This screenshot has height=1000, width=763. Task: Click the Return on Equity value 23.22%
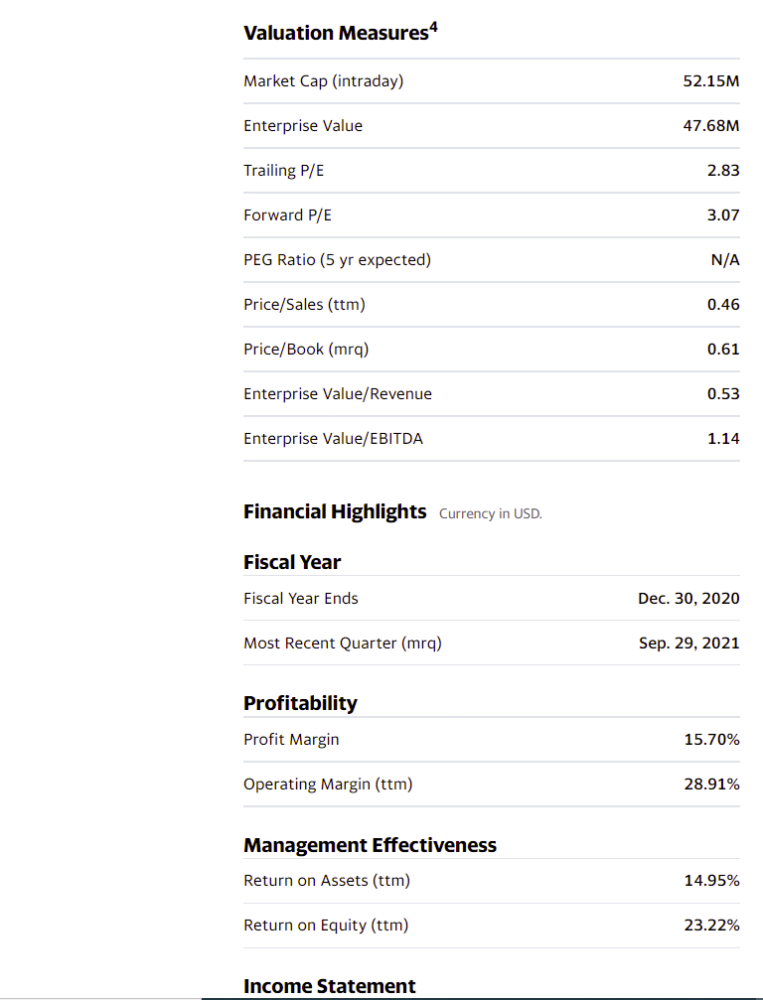711,925
